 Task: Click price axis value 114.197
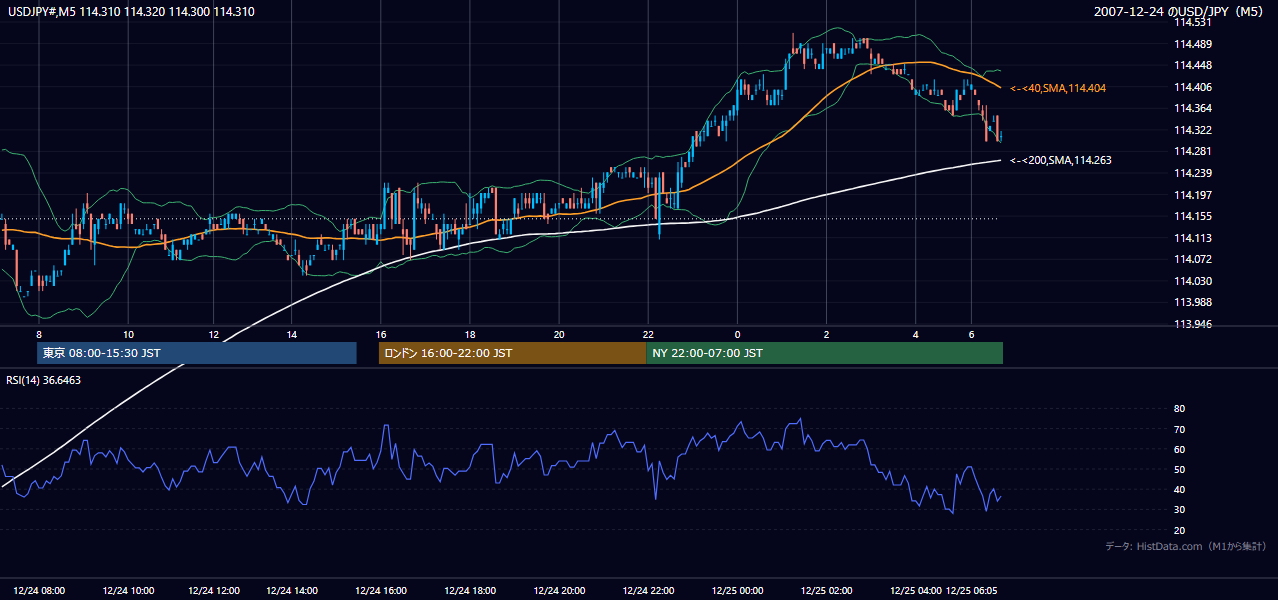1192,195
